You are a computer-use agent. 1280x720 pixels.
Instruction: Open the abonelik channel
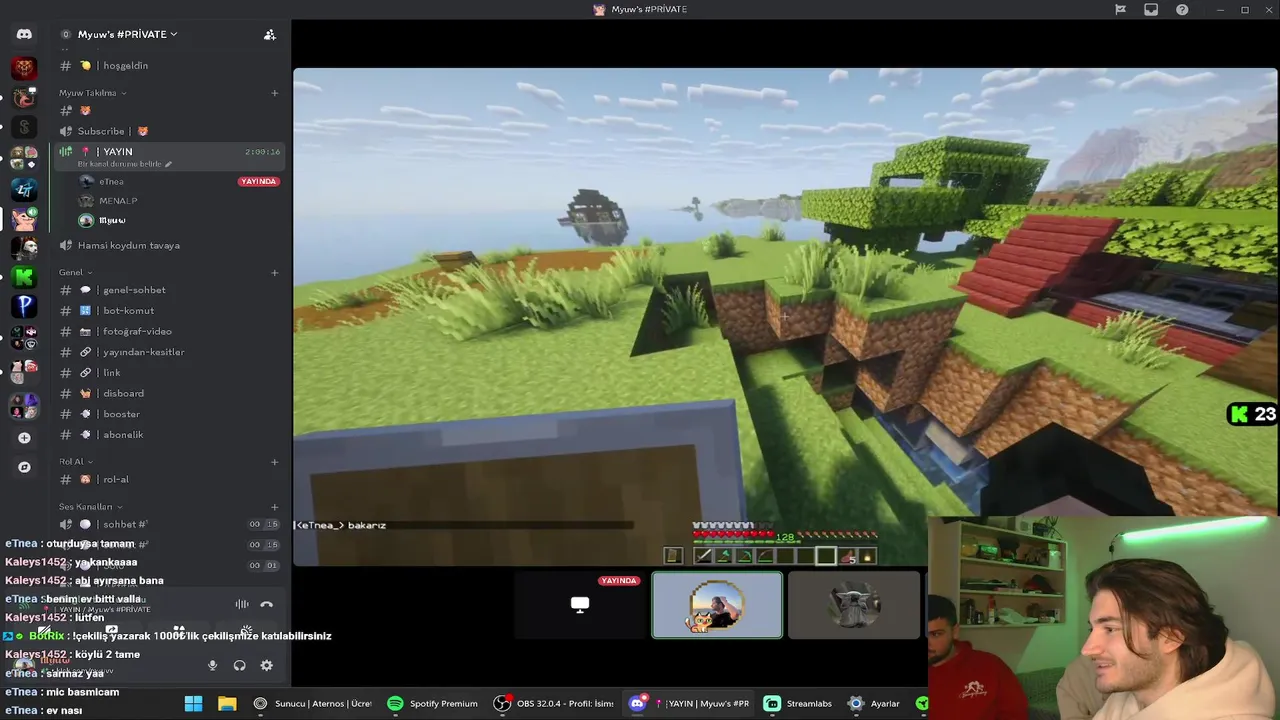click(x=168, y=435)
